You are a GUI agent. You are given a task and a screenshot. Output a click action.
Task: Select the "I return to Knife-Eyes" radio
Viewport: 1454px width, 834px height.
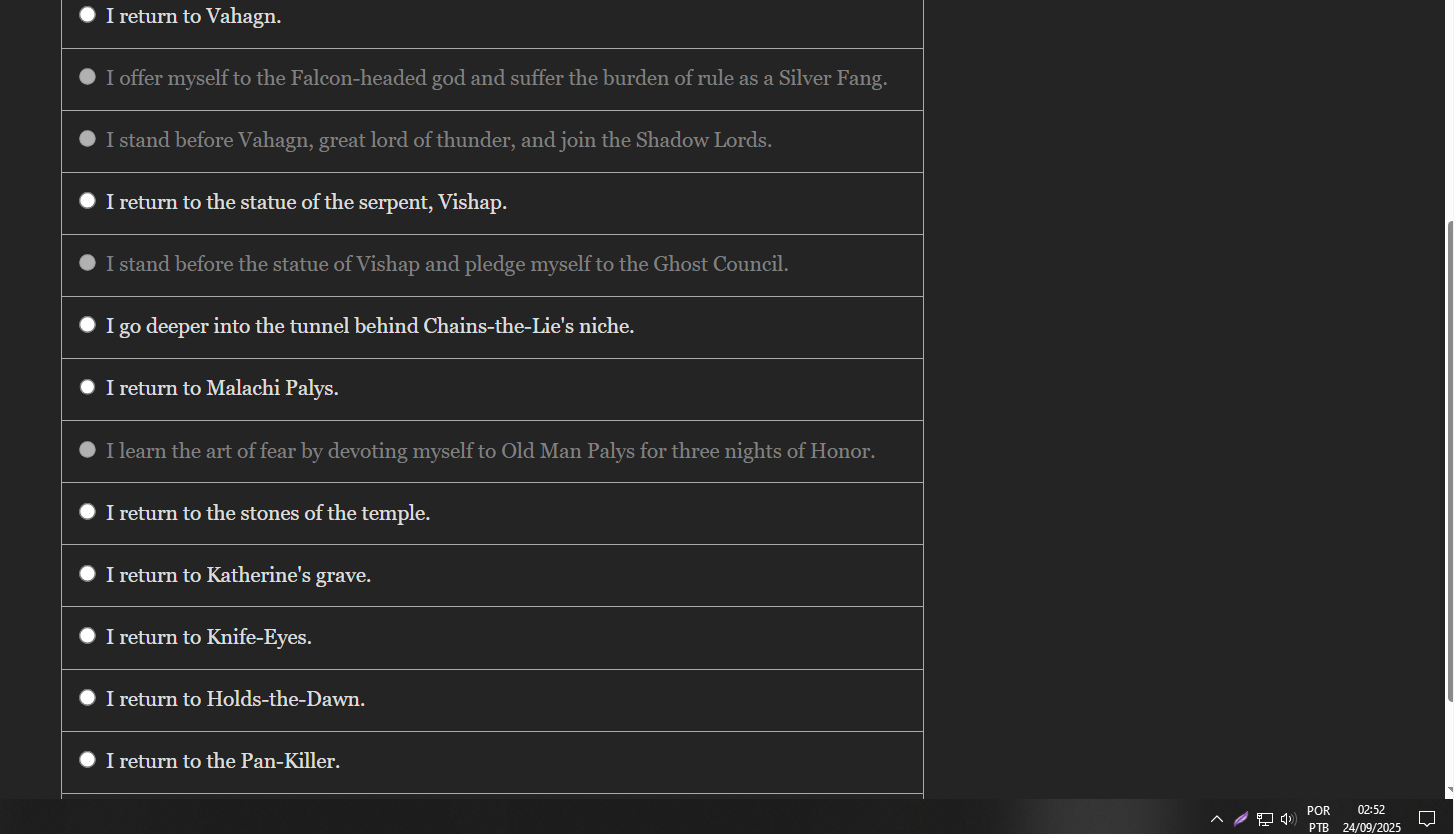coord(88,636)
